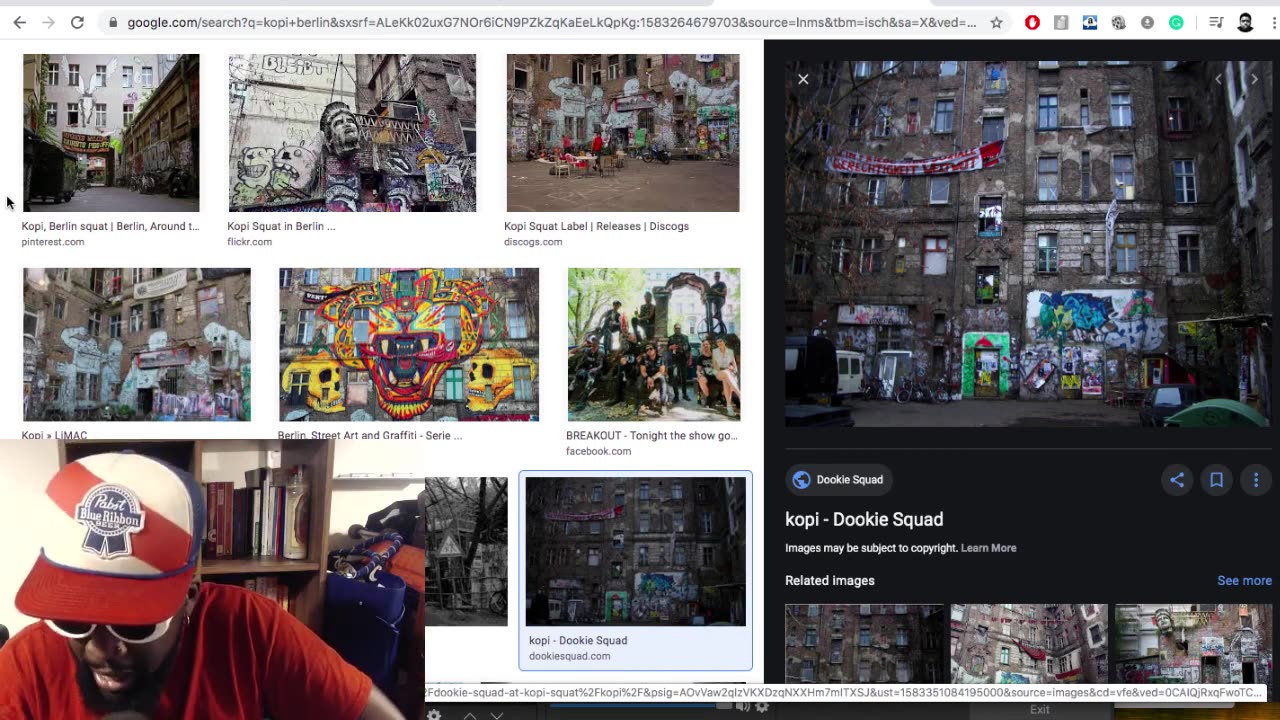Click the 'Related images' heading

830,580
